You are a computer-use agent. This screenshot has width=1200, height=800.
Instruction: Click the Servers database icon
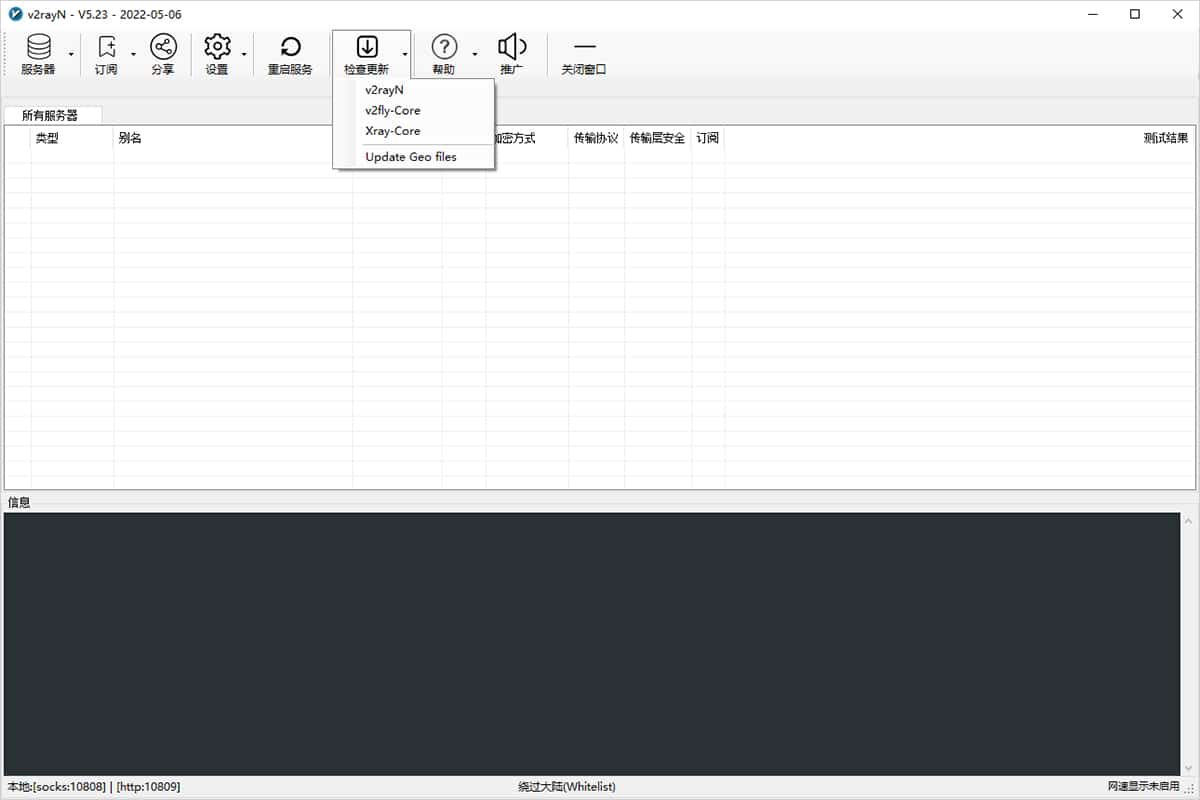click(38, 47)
